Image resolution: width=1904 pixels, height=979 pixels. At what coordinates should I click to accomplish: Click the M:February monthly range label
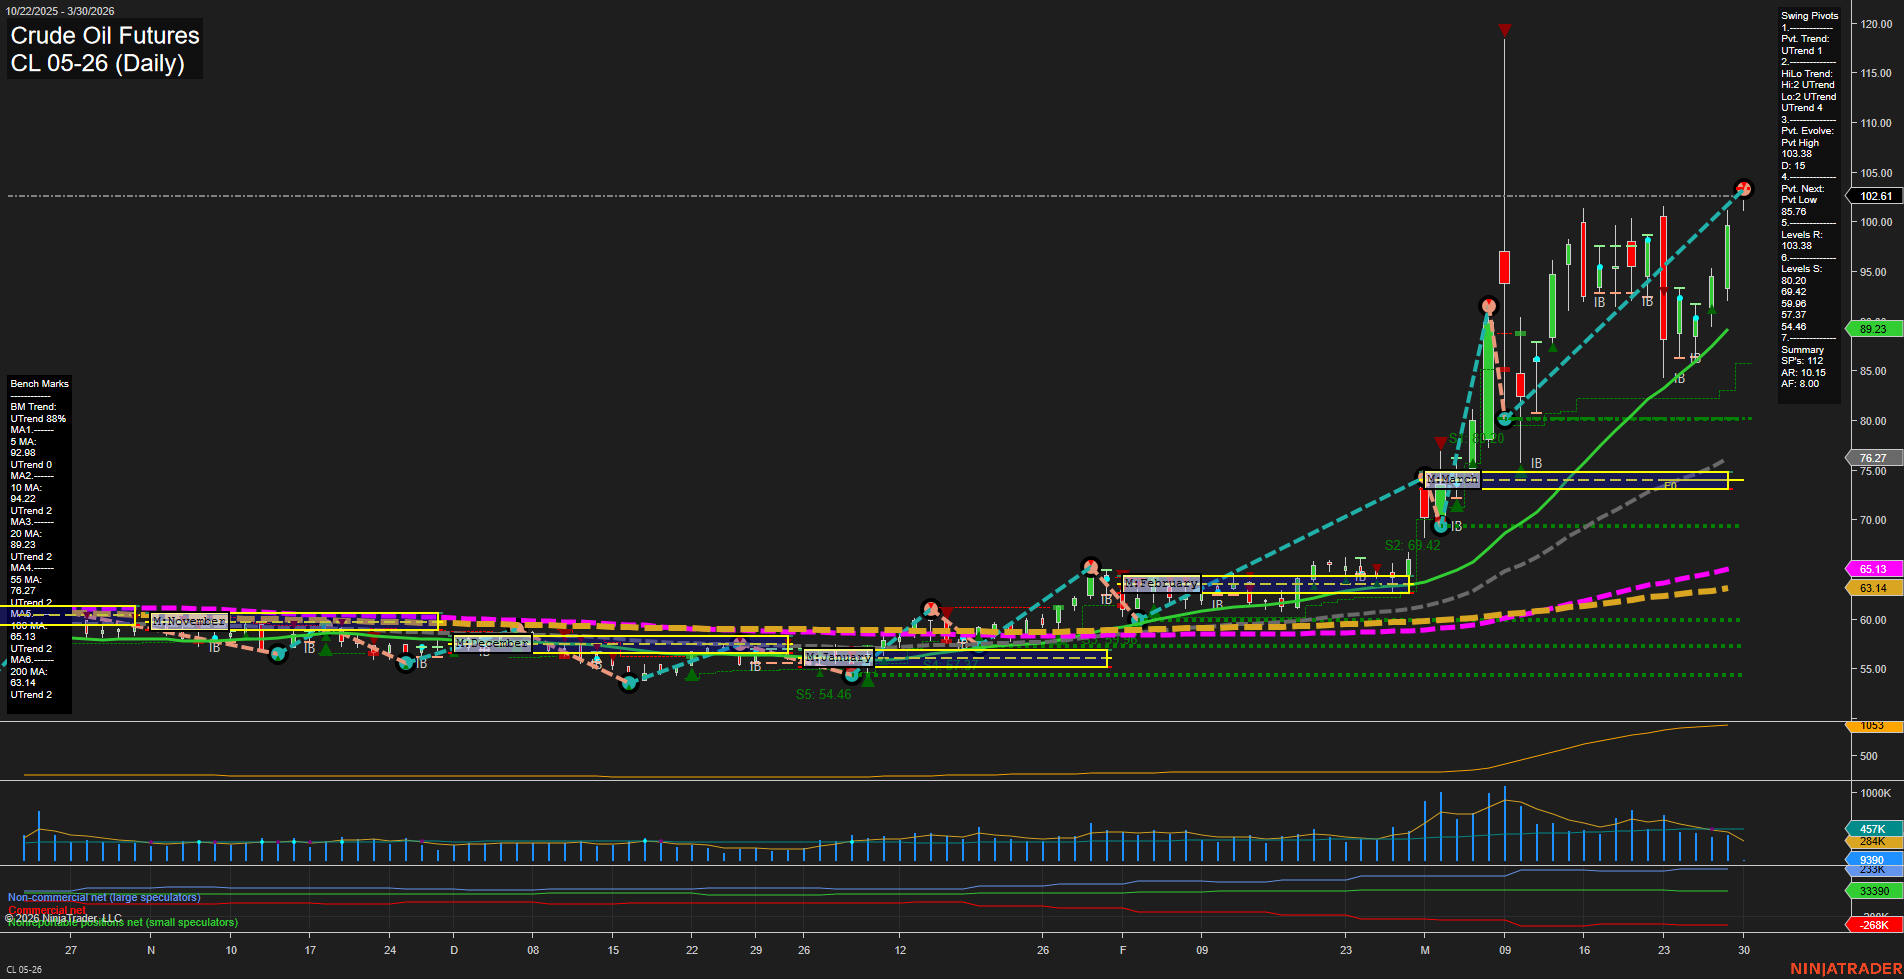click(x=1160, y=582)
